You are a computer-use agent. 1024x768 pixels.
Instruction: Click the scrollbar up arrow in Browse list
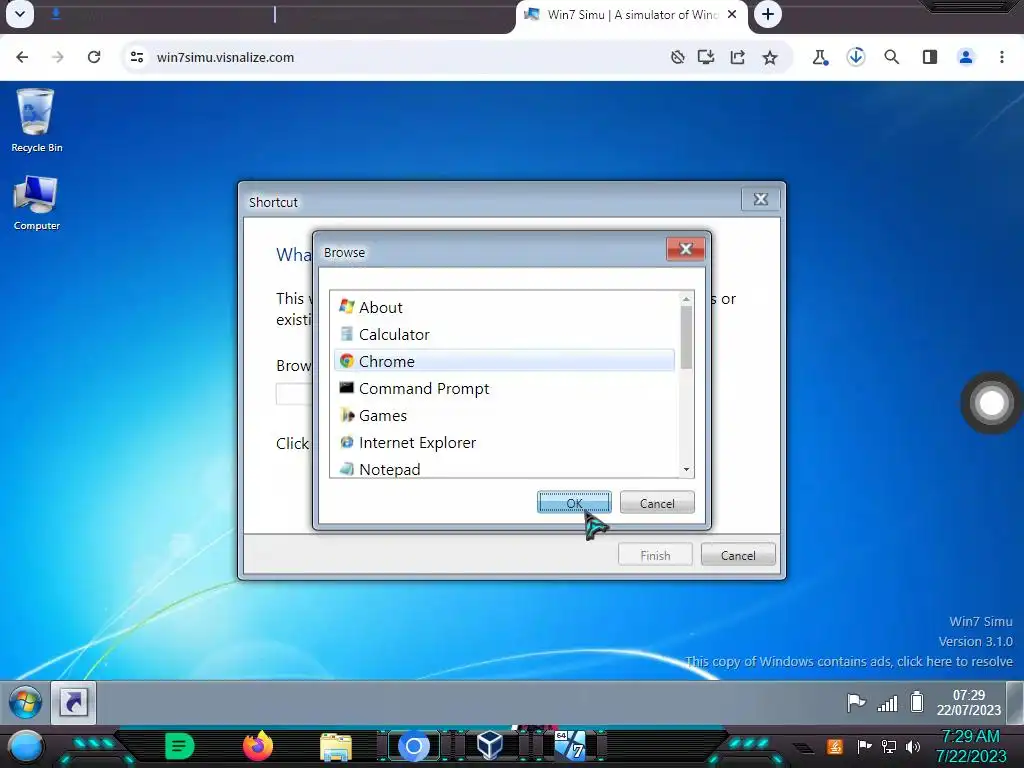click(x=686, y=299)
